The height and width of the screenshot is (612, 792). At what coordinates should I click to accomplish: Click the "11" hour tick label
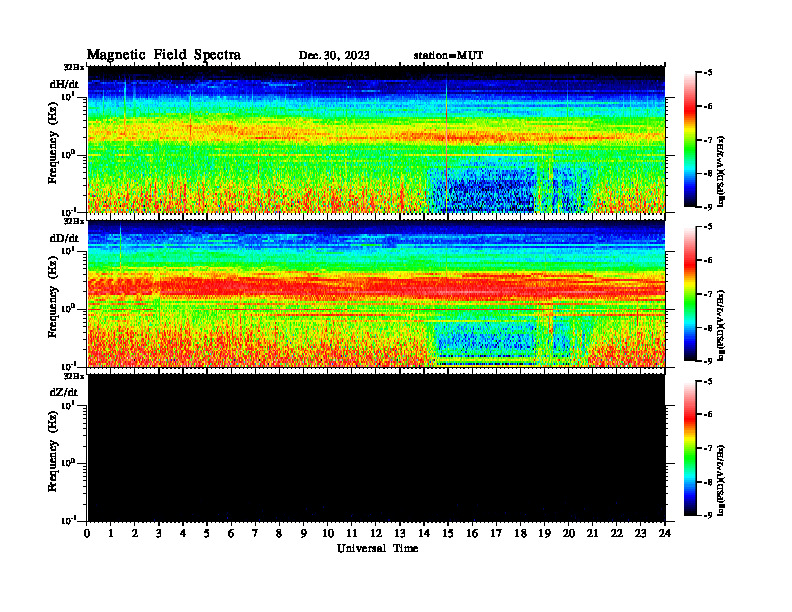pos(352,533)
